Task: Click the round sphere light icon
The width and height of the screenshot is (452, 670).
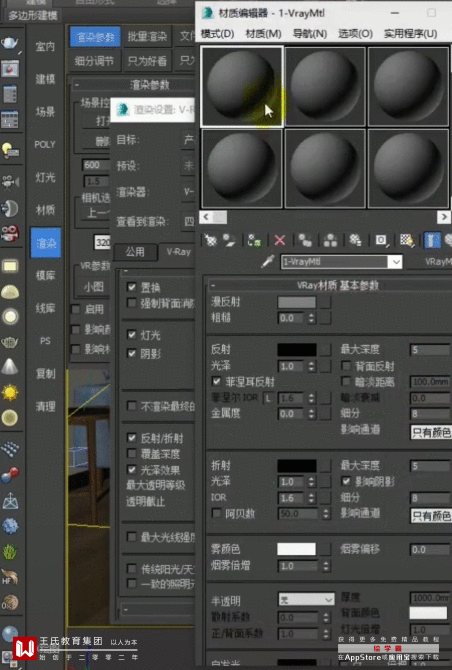Action: click(x=9, y=317)
